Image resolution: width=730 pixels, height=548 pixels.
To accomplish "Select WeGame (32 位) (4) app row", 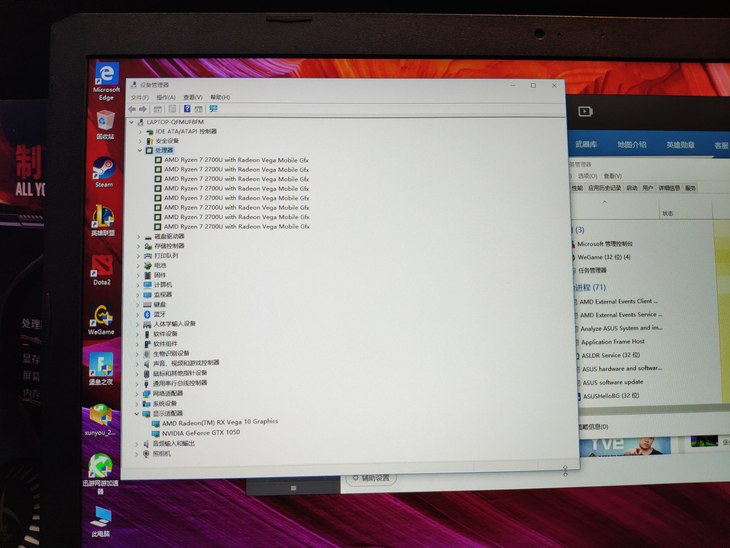I will point(604,257).
